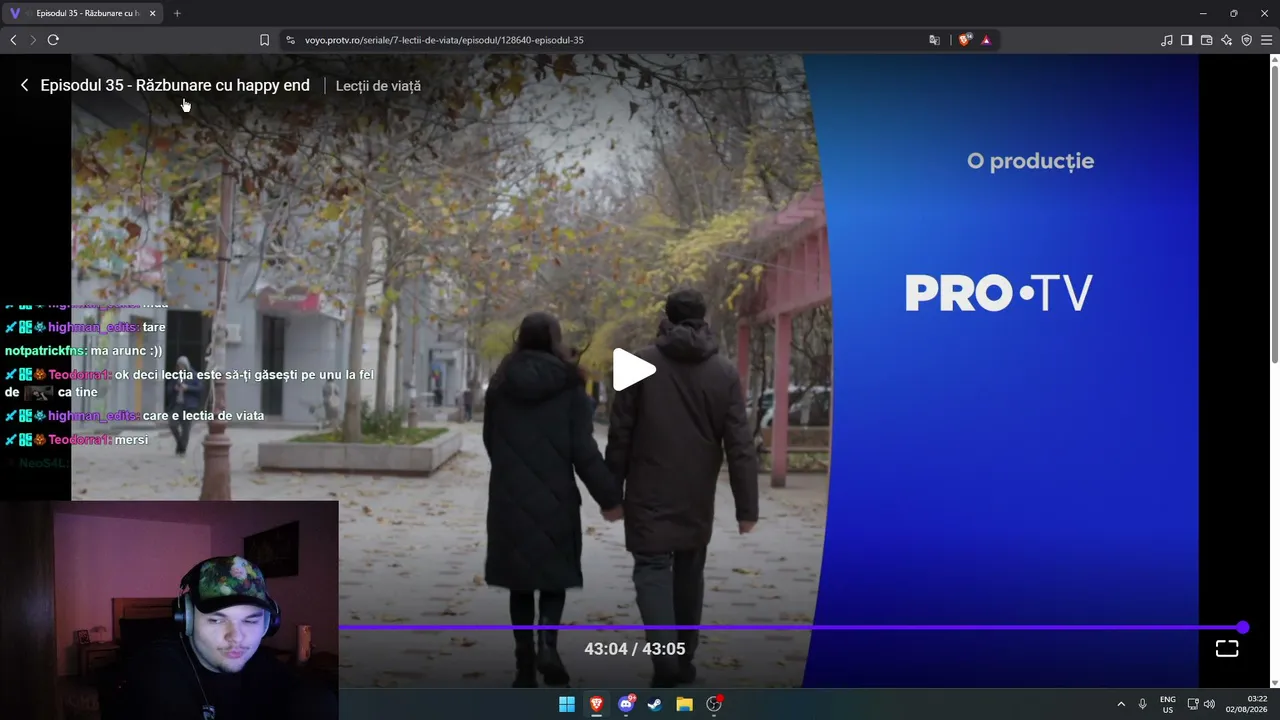Viewport: 1280px width, 720px height.
Task: View site information icon in the address bar
Action: point(290,40)
